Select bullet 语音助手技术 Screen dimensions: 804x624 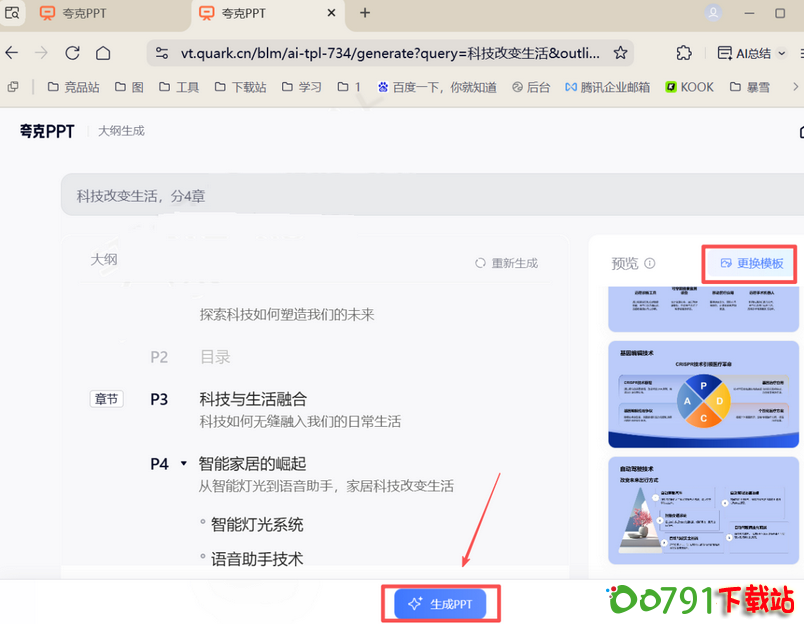[x=257, y=558]
